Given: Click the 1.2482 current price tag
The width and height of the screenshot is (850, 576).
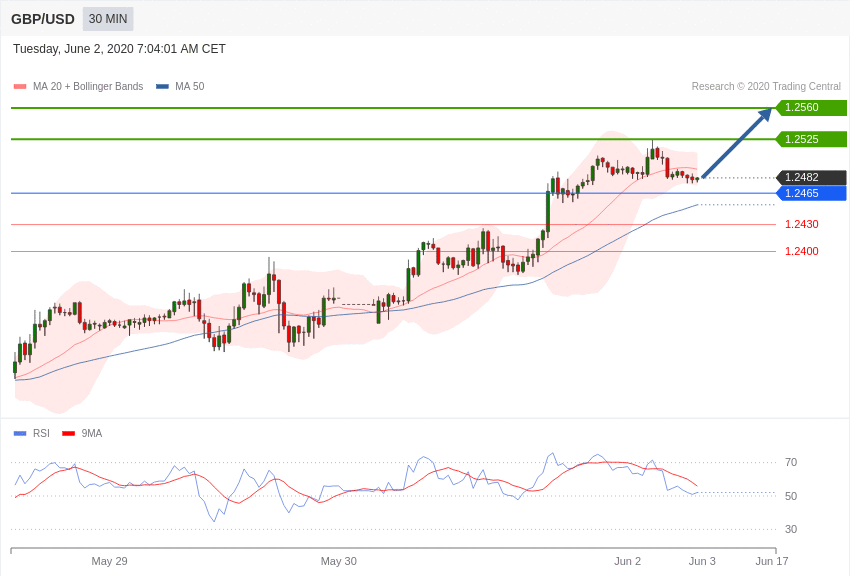Looking at the screenshot, I should coord(811,177).
